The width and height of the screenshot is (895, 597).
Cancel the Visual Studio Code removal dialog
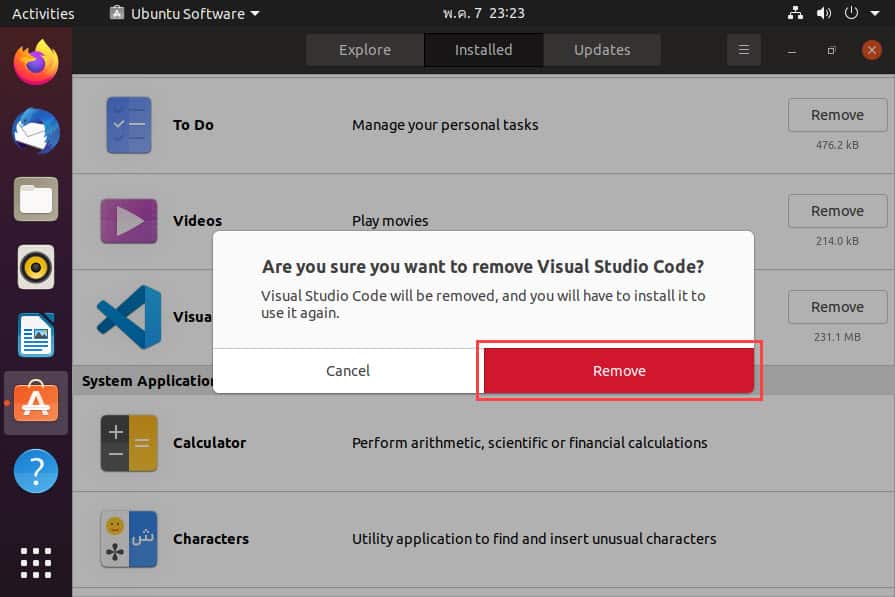[x=348, y=371]
